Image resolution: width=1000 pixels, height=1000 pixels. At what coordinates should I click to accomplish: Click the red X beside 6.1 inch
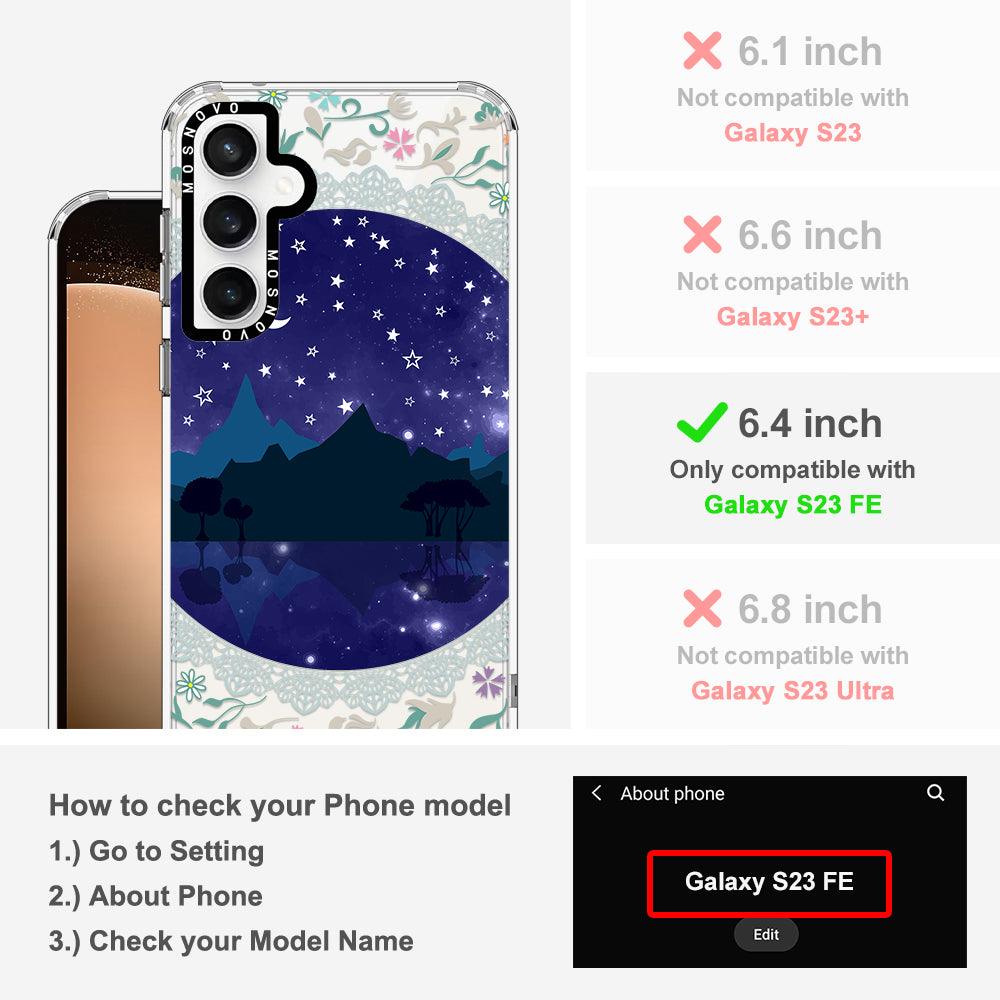(x=702, y=50)
